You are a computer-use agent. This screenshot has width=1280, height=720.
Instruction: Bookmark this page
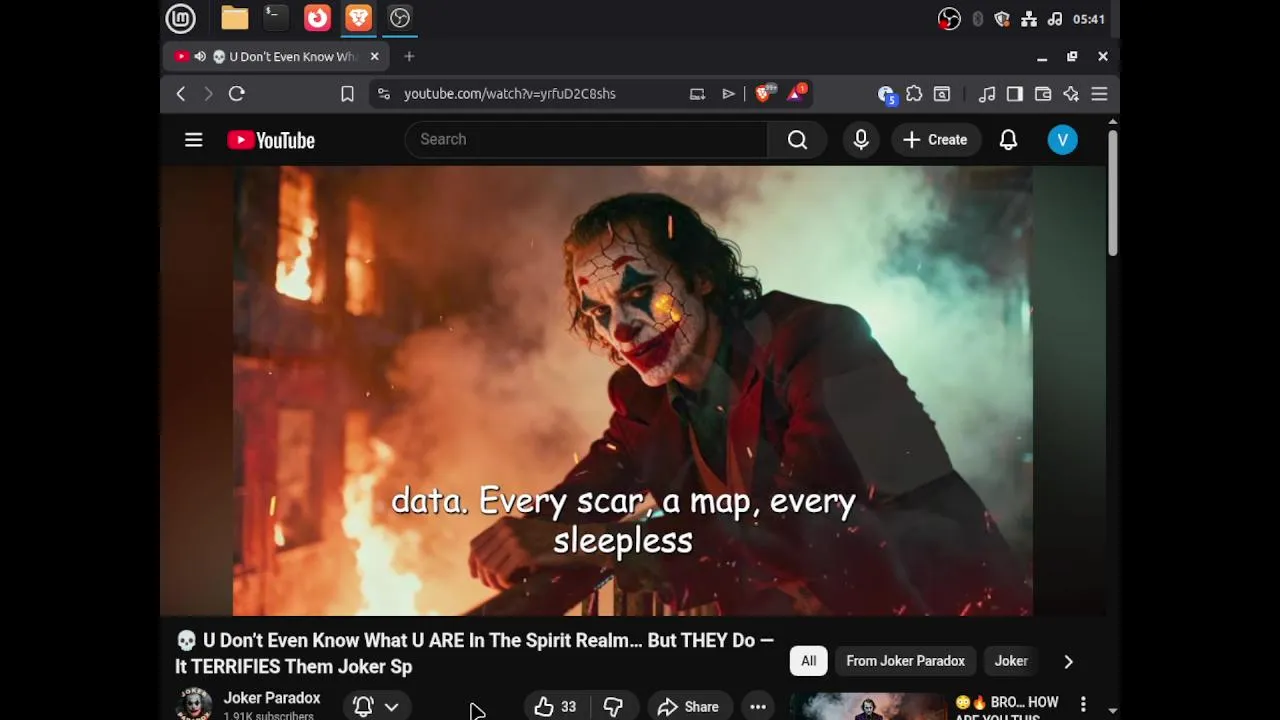[347, 94]
